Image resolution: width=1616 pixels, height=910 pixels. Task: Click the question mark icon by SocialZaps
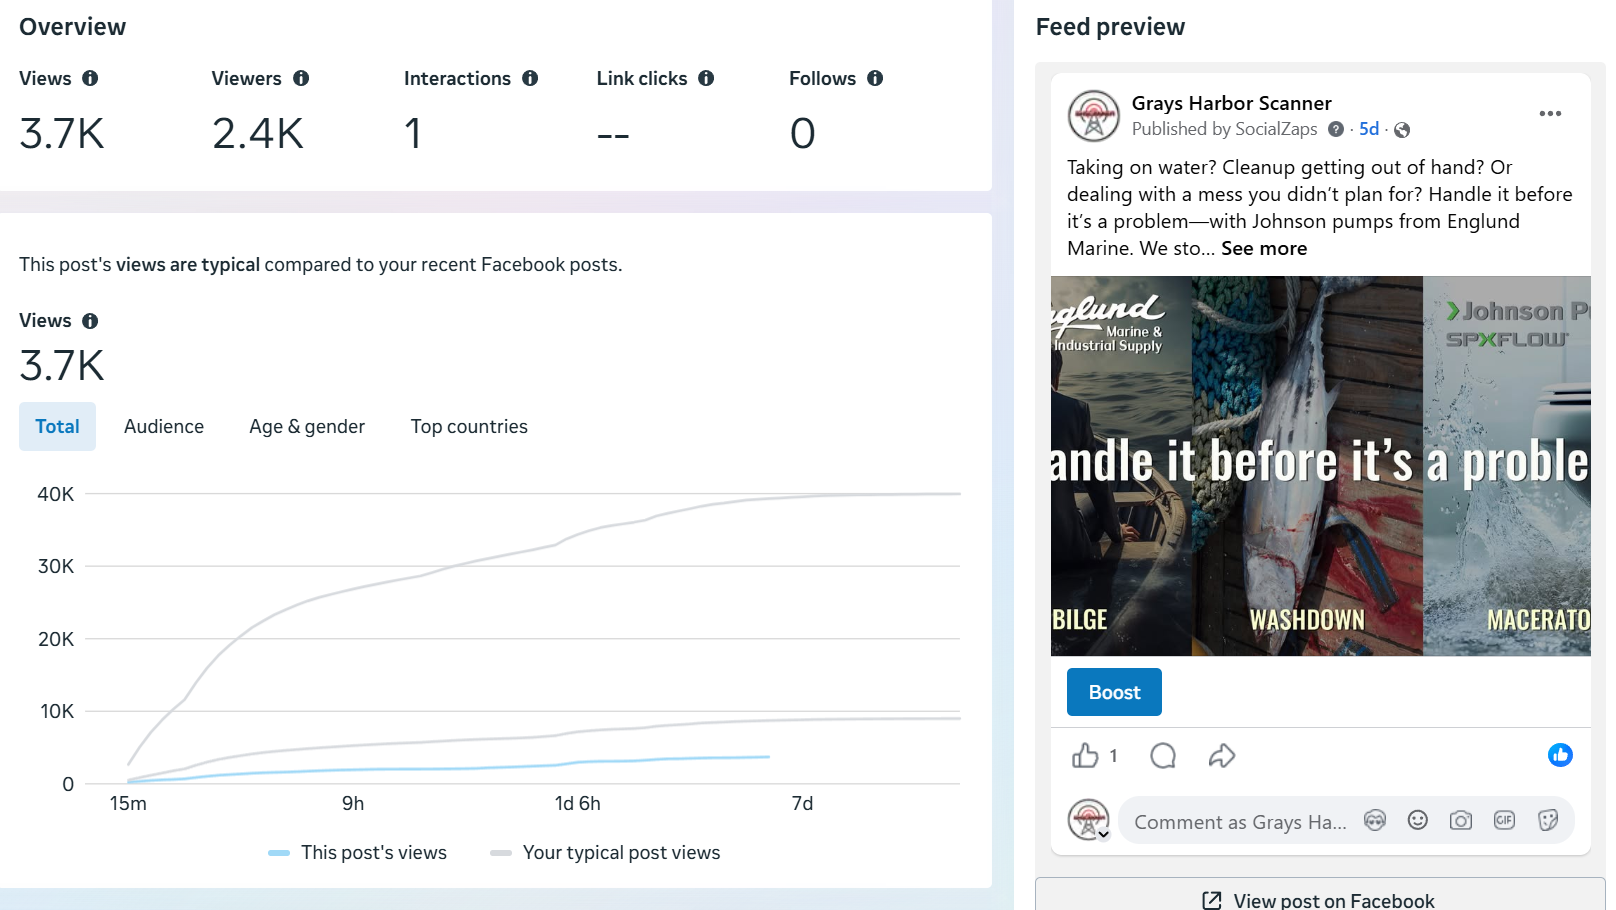(1336, 129)
